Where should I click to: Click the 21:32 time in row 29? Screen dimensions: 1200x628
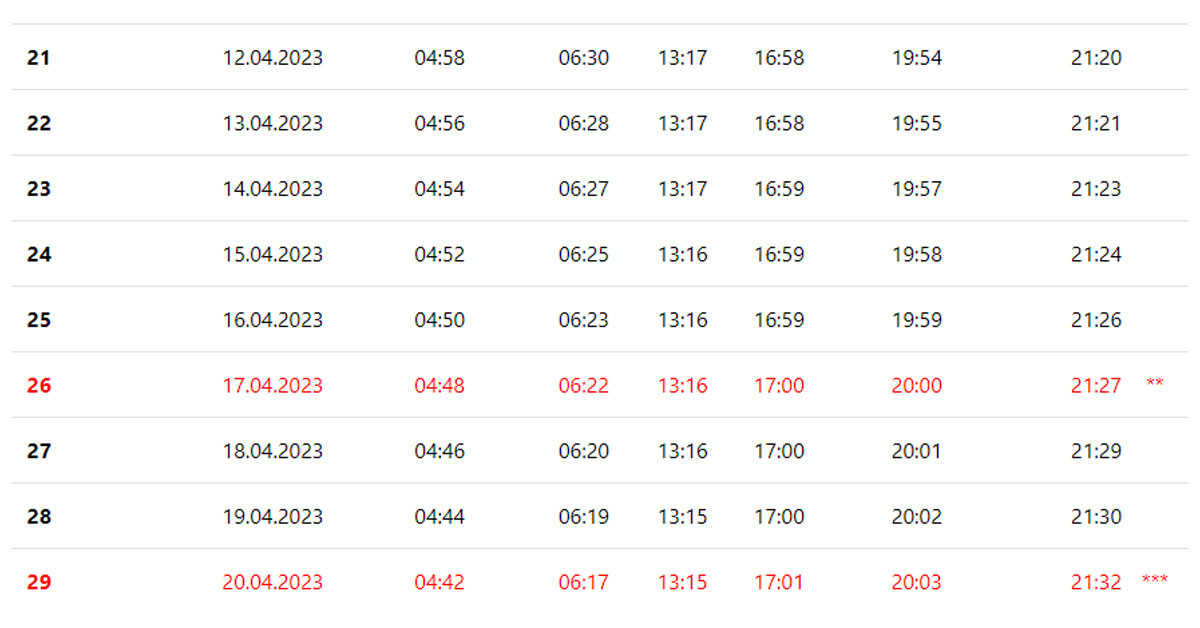tap(1096, 582)
